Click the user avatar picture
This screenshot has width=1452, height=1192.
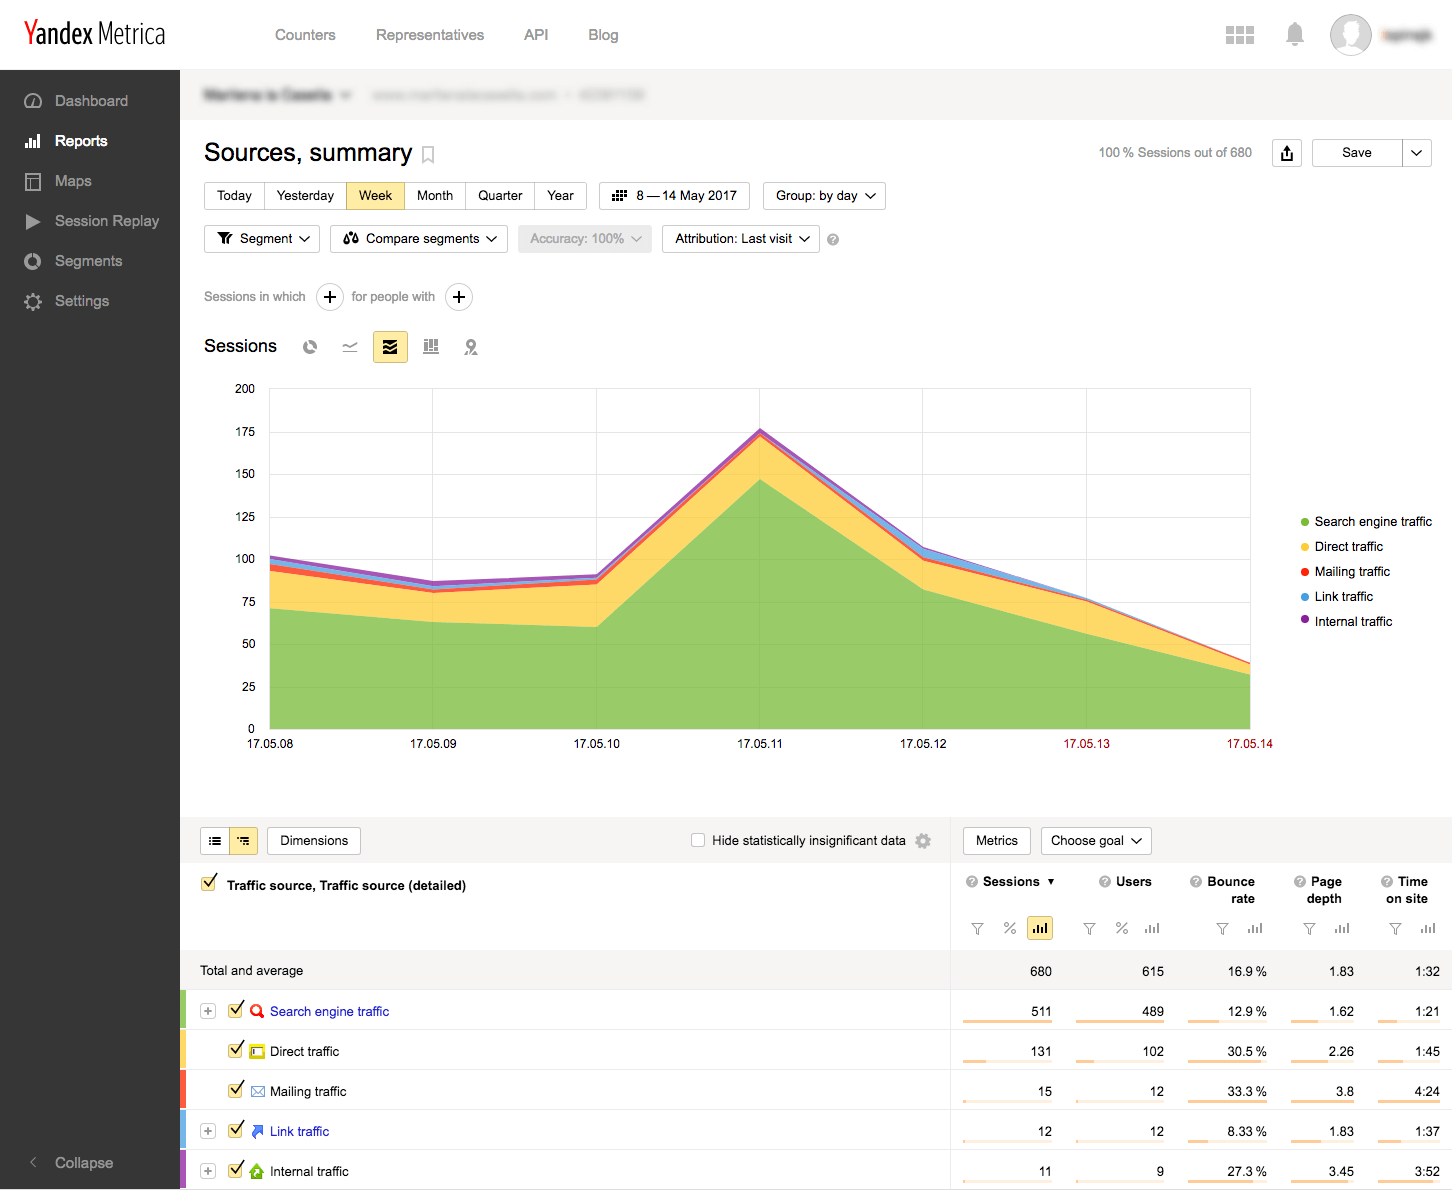click(x=1350, y=35)
